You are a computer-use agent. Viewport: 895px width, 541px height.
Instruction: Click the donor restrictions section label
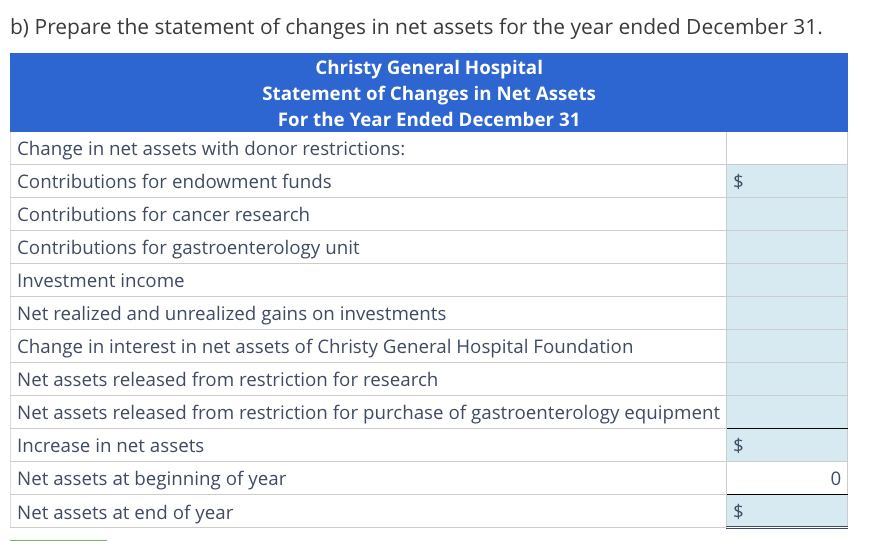click(x=211, y=149)
